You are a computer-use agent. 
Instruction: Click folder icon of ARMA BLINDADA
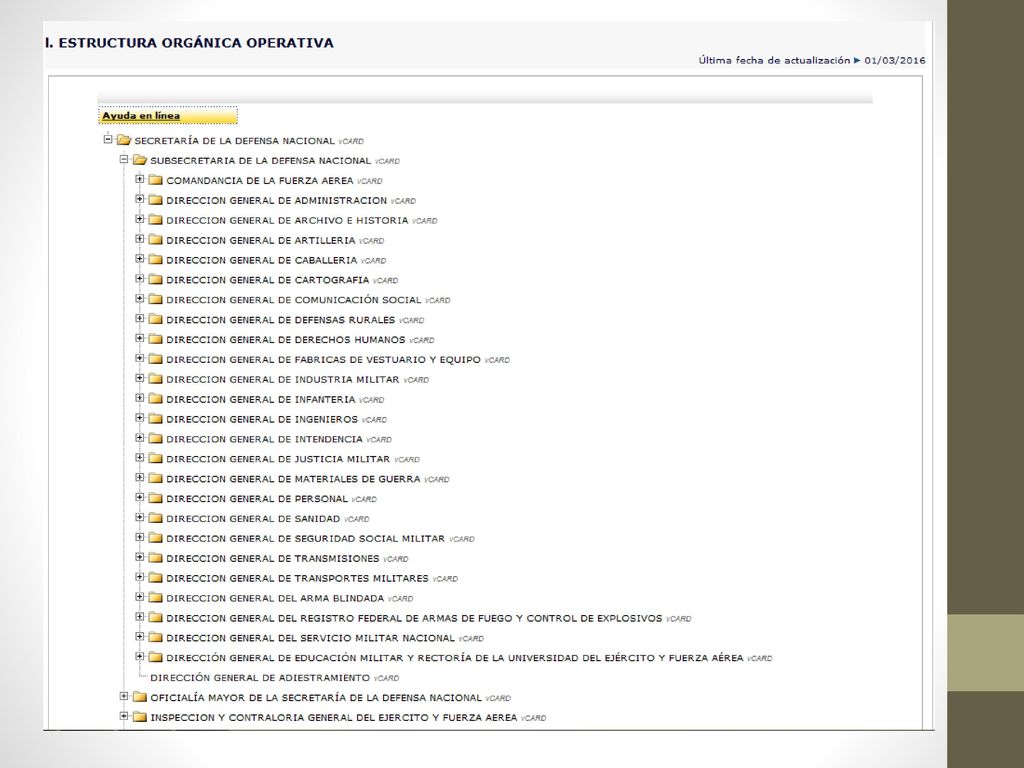(155, 598)
